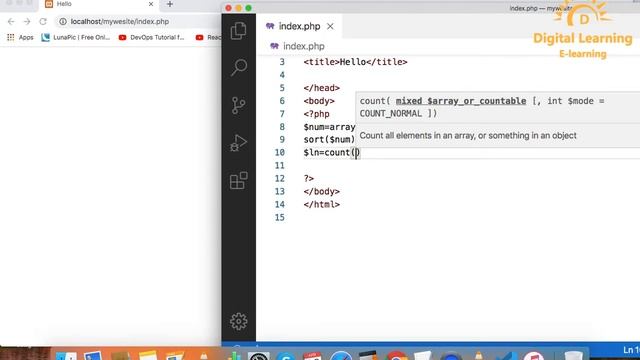Click the Chrome address bar URL
This screenshot has height=360, width=640.
(120, 21)
